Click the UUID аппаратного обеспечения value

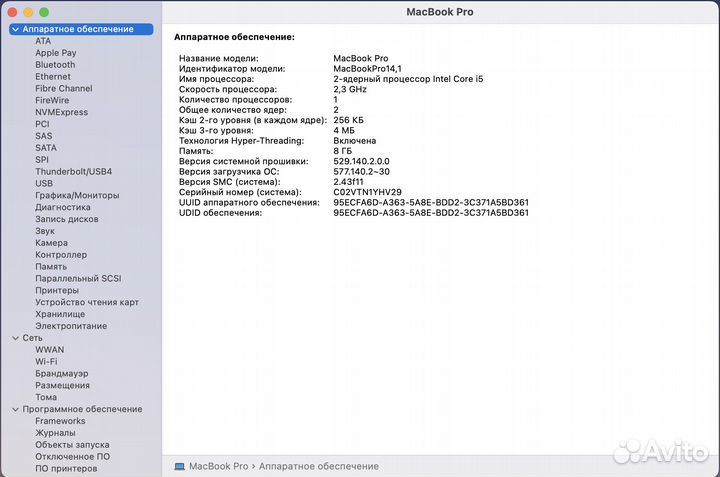click(431, 202)
